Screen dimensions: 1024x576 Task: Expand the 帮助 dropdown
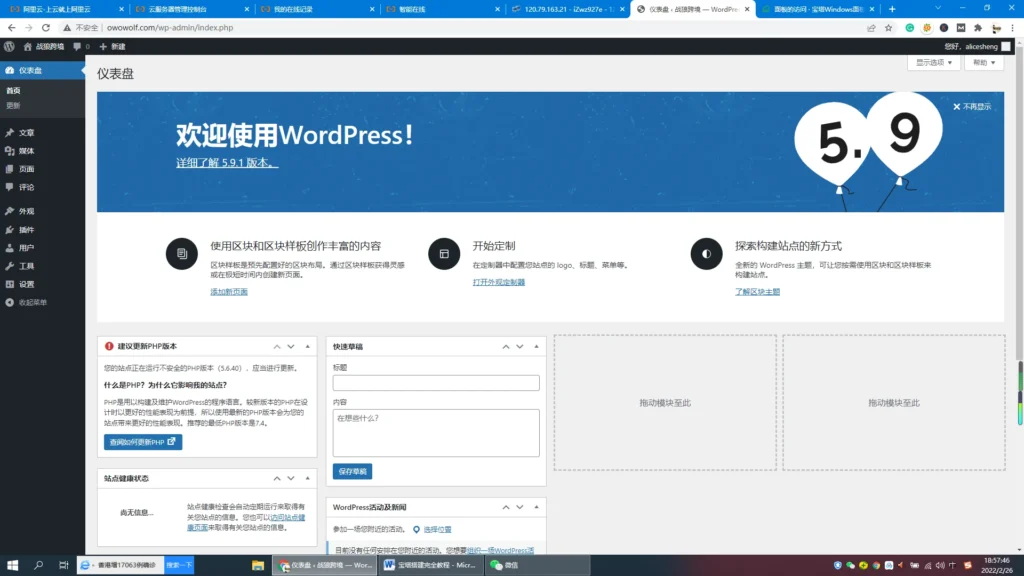tap(984, 63)
